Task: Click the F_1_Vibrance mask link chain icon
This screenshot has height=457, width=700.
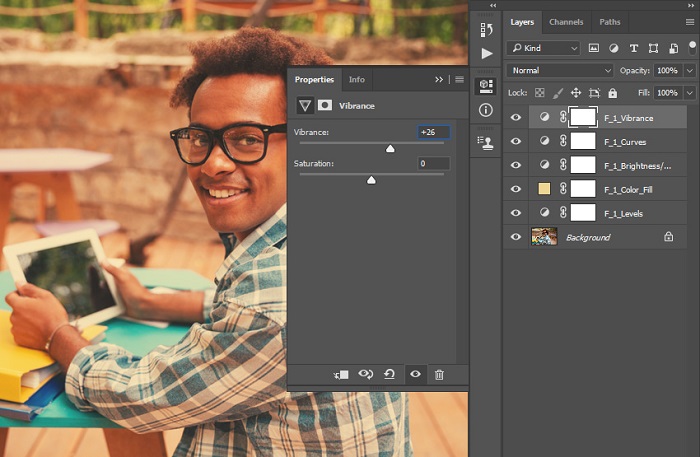Action: point(563,117)
